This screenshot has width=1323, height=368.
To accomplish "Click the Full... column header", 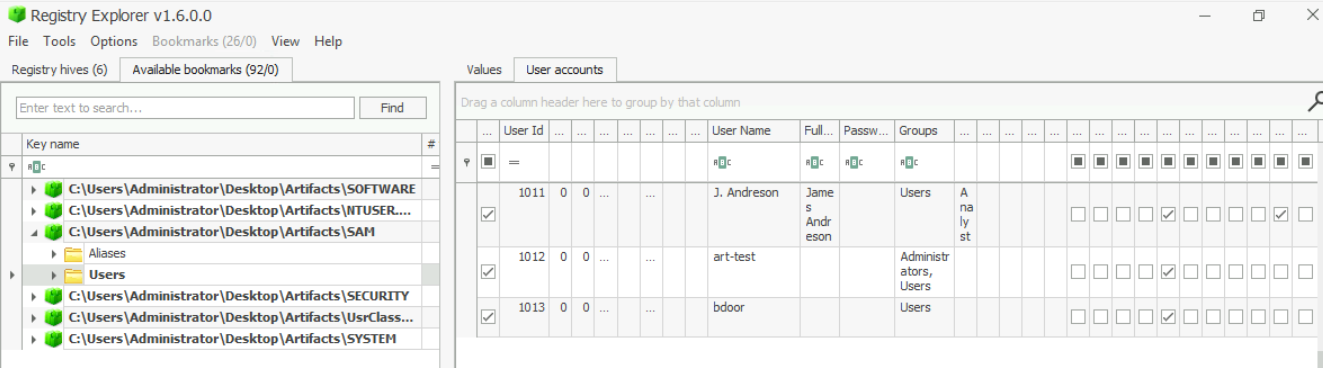I will pyautogui.click(x=819, y=131).
